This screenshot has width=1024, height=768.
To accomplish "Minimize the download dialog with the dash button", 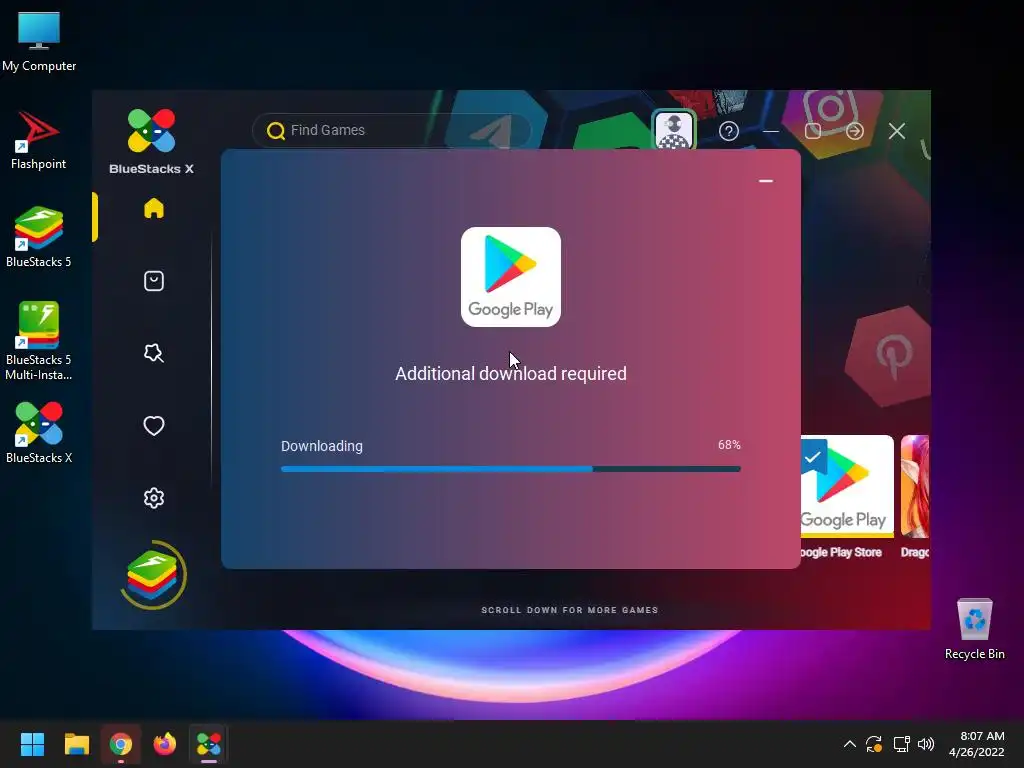I will tap(766, 181).
